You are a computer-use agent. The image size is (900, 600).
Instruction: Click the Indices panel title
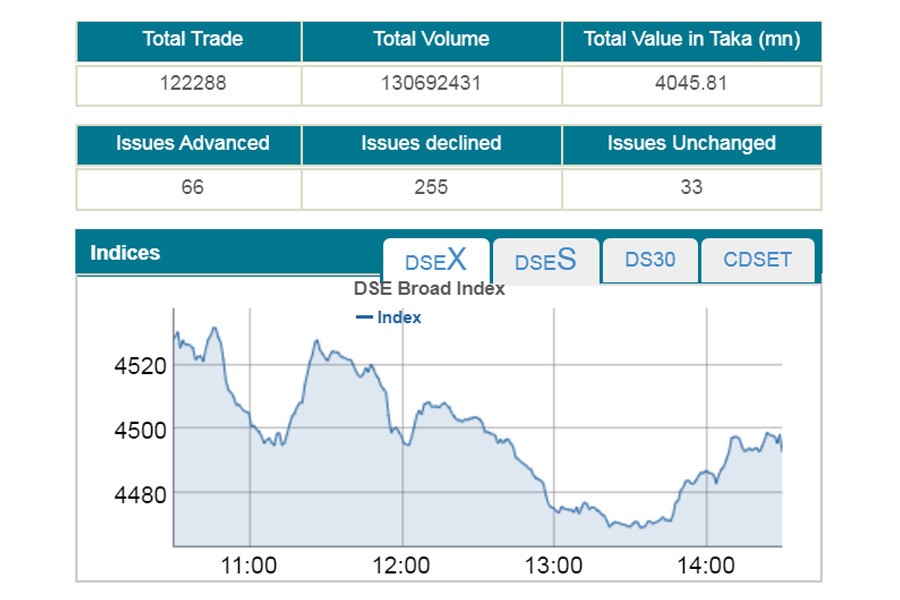[125, 253]
